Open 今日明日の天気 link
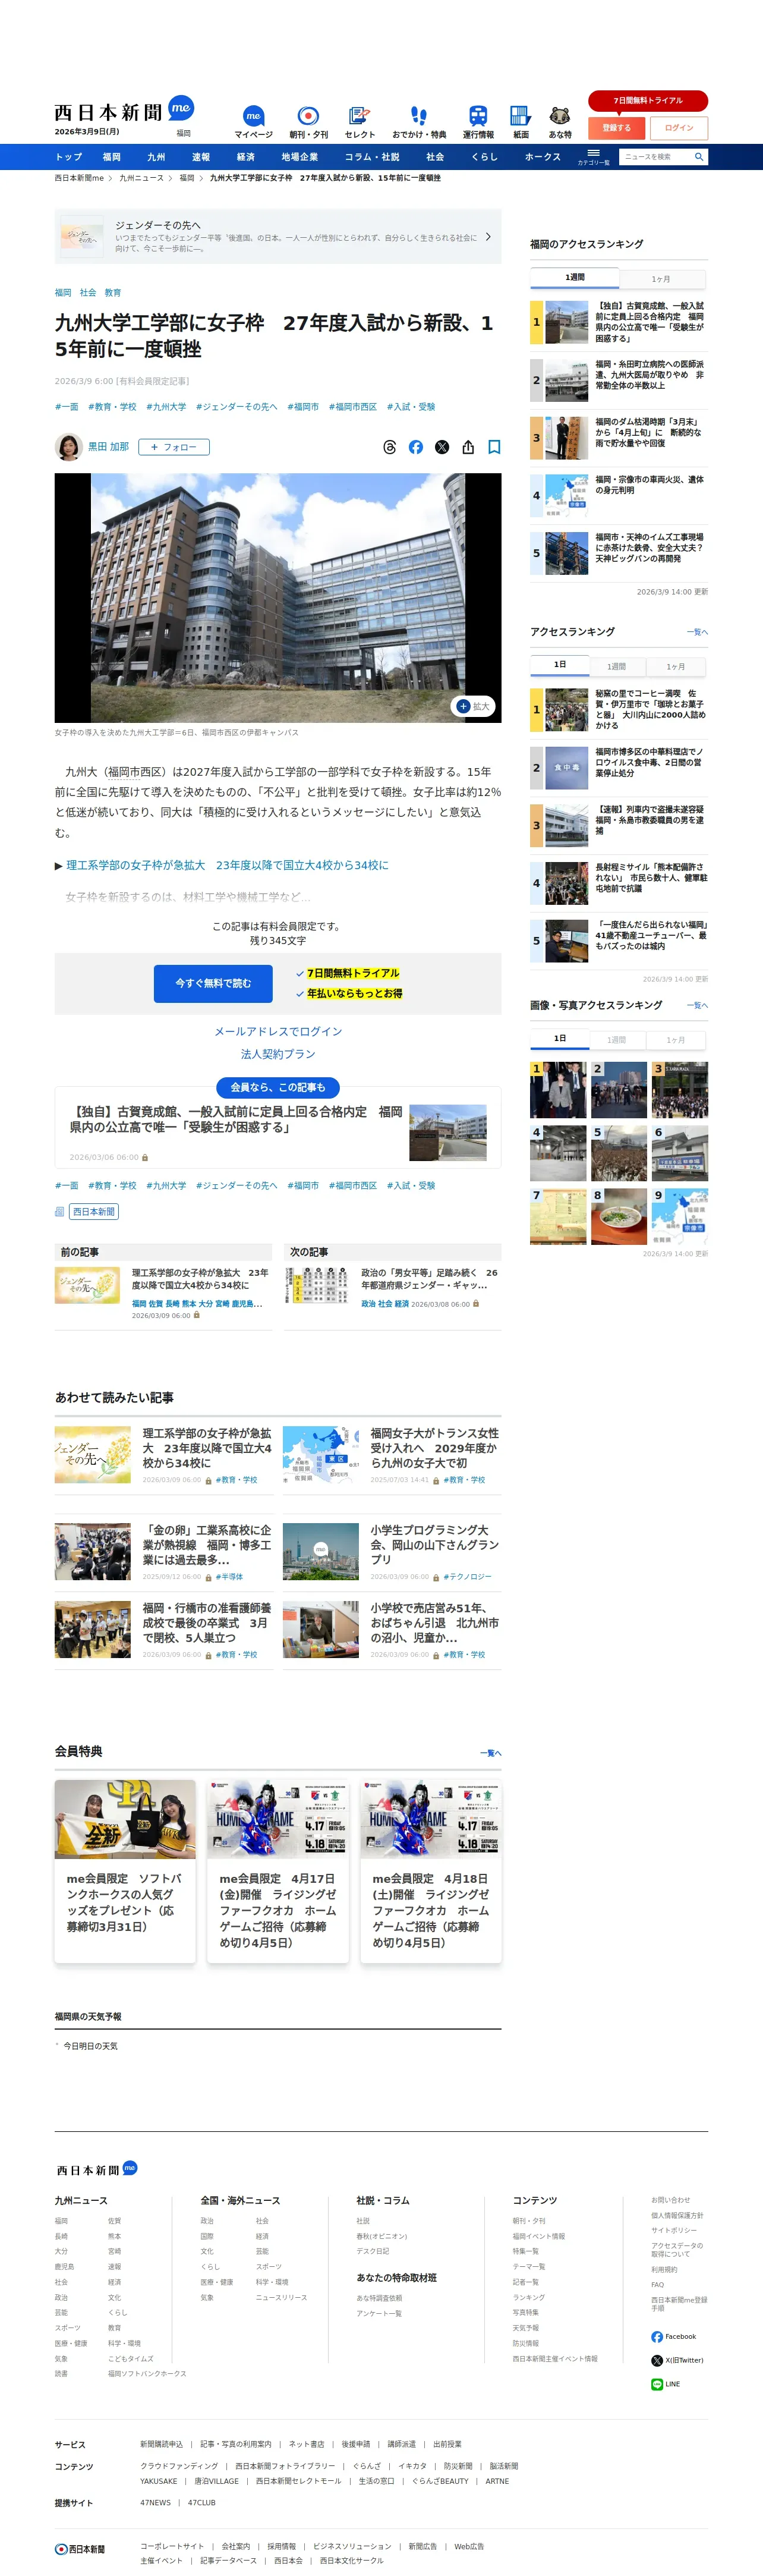The image size is (763, 2576). point(90,2046)
